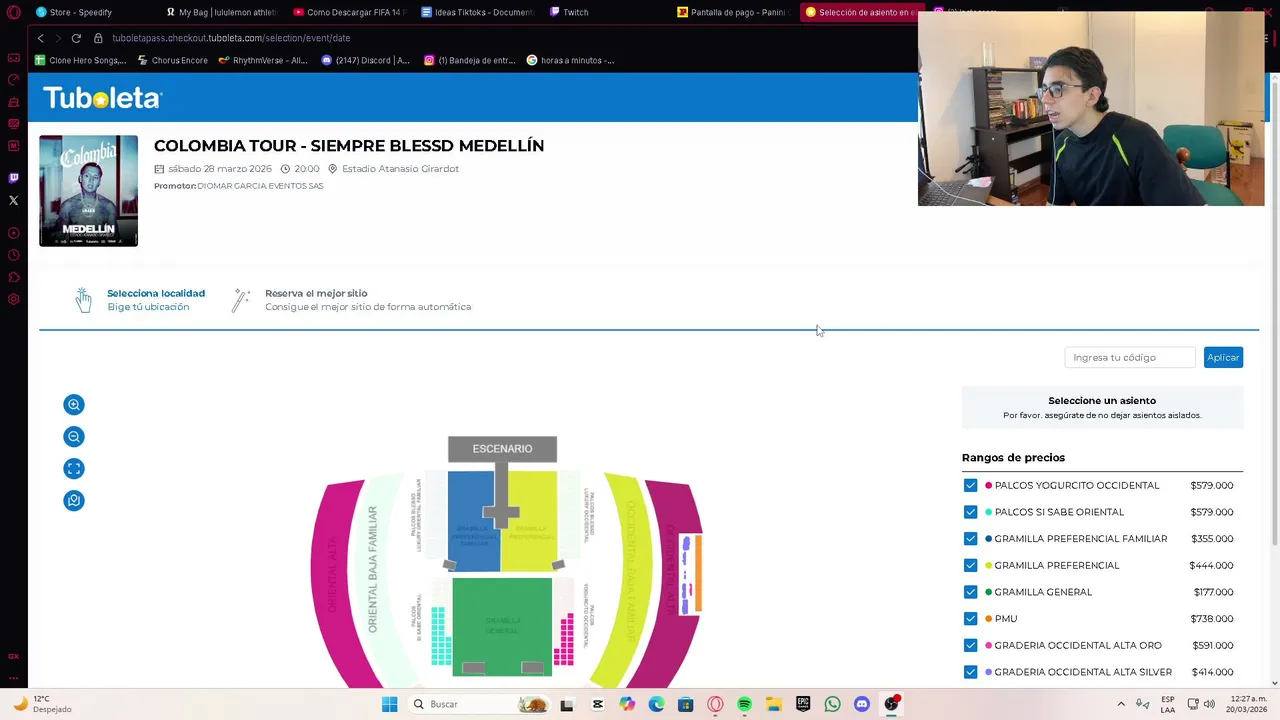The width and height of the screenshot is (1280, 720).
Task: Open horas a minutos Google bookmark
Action: coord(570,60)
